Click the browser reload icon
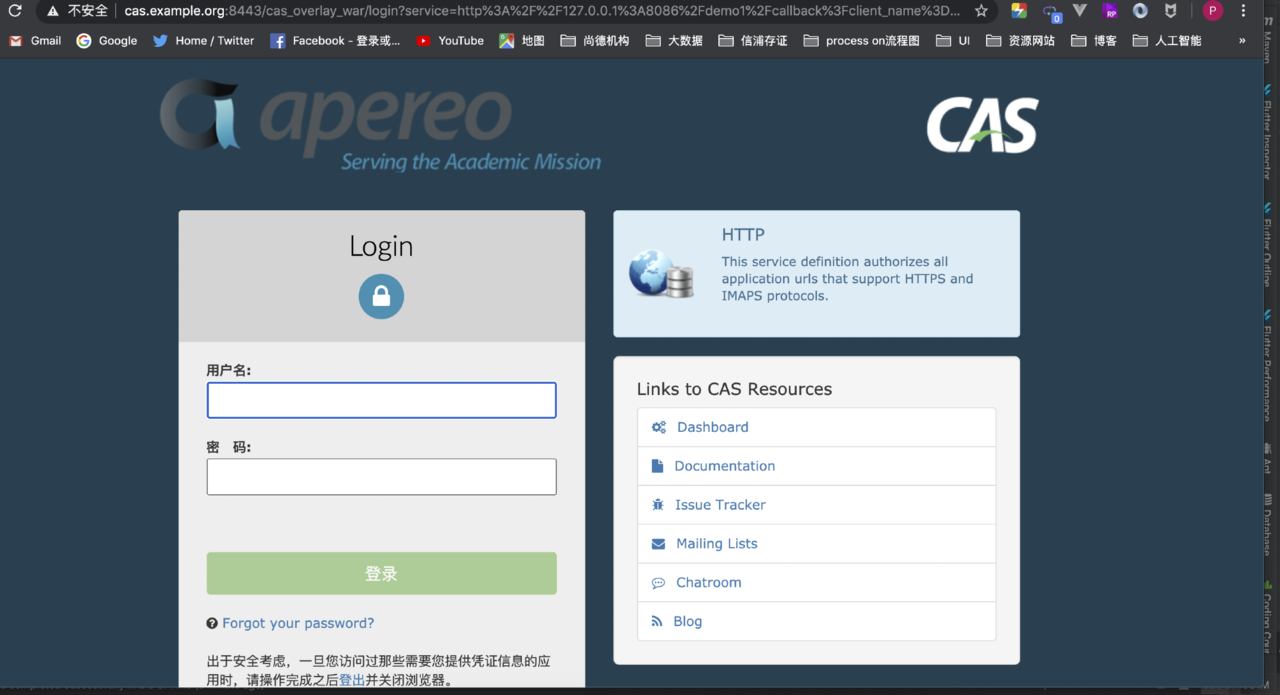This screenshot has height=695, width=1280. pos(15,11)
